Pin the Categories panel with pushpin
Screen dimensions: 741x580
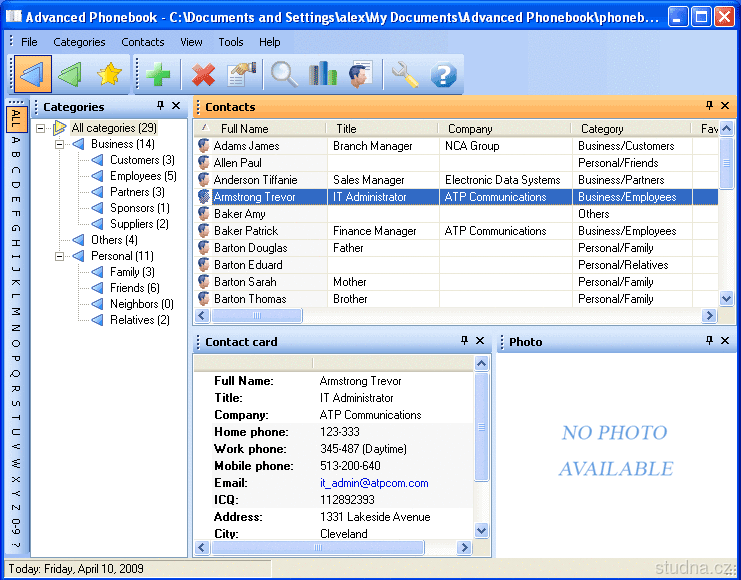pos(160,106)
